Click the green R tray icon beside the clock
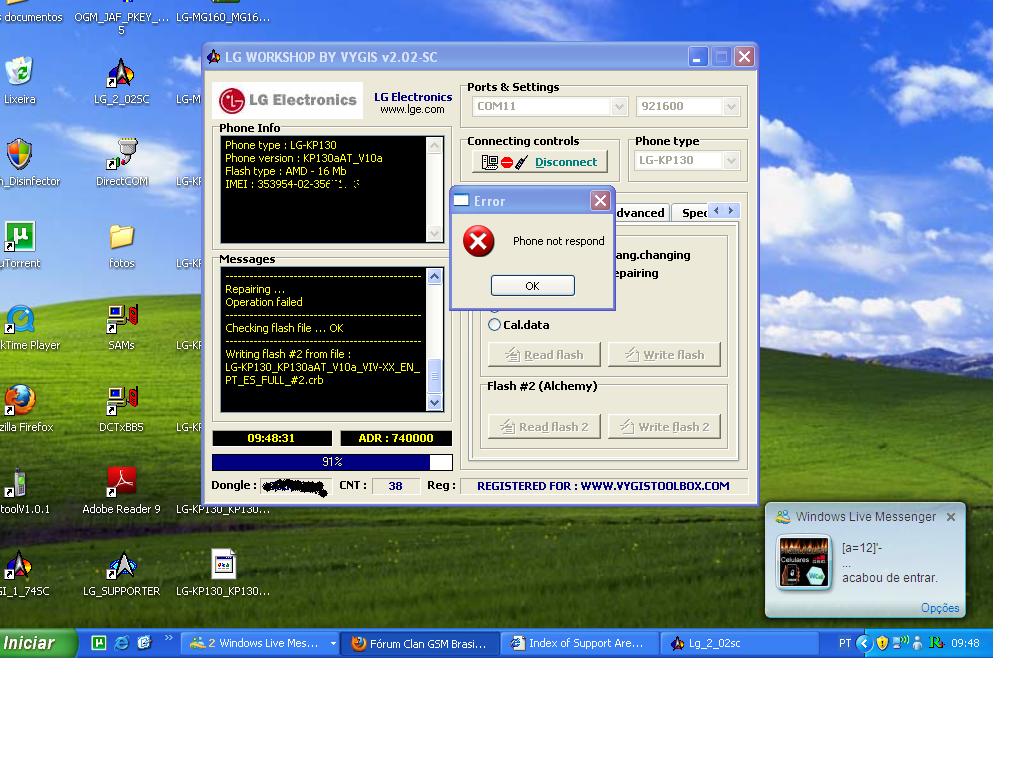The image size is (1024, 768). point(936,643)
